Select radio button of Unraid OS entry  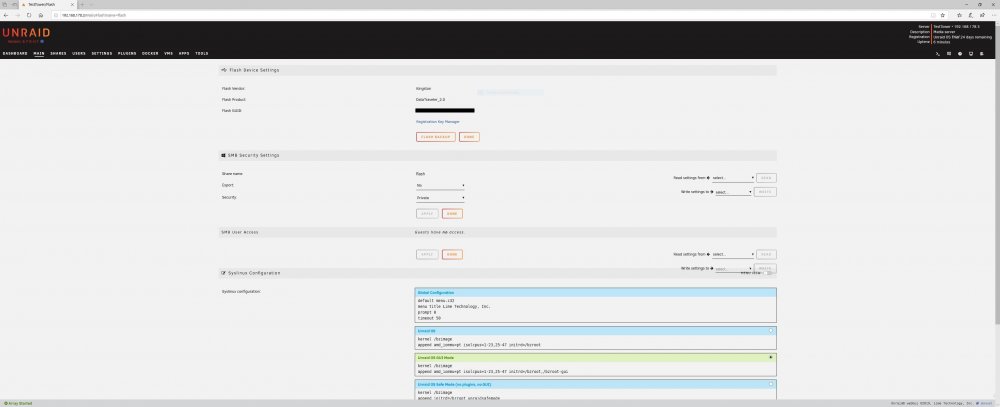(771, 330)
